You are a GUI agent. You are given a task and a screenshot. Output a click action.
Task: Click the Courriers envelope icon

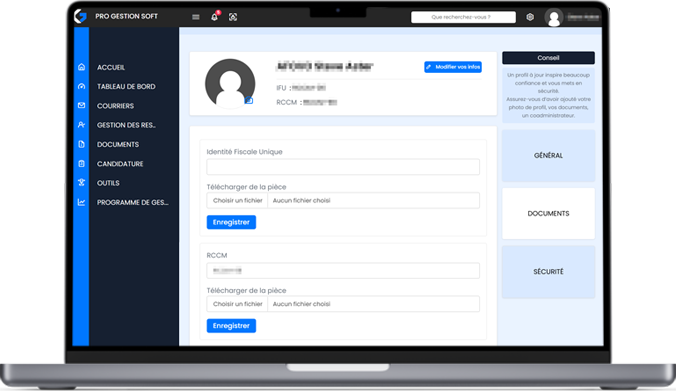tap(81, 105)
